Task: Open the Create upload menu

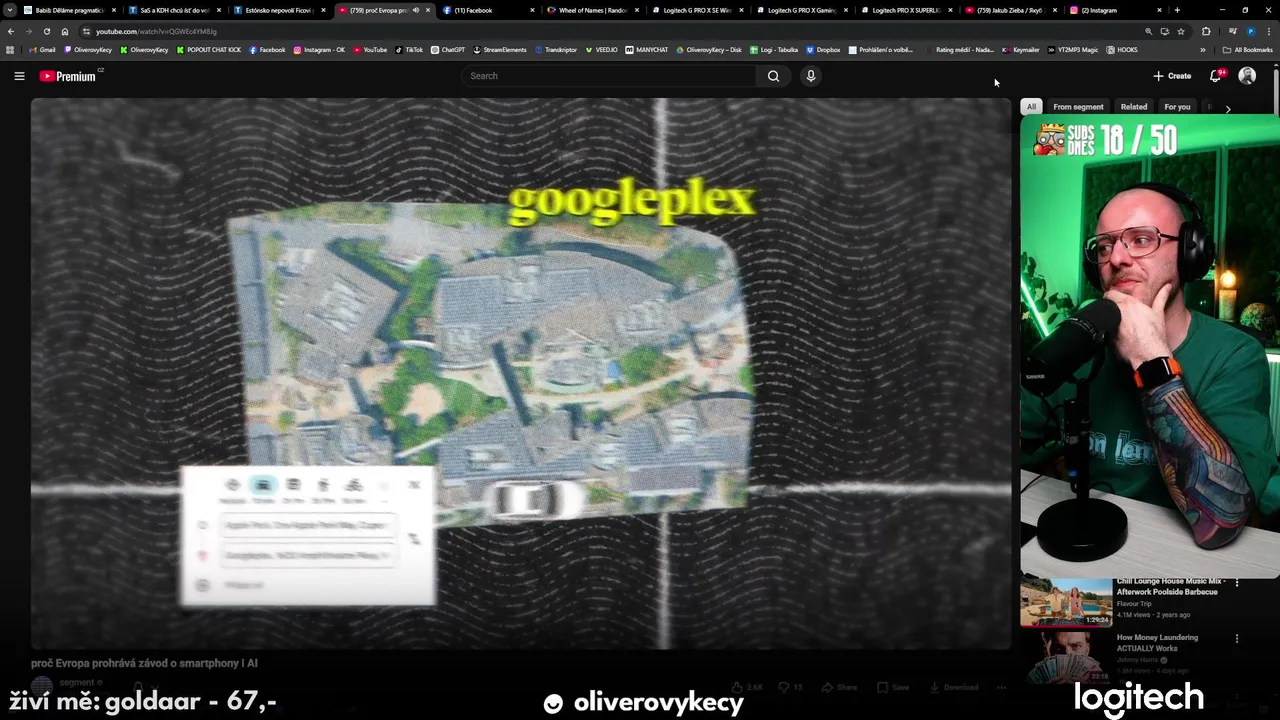Action: coord(1172,76)
